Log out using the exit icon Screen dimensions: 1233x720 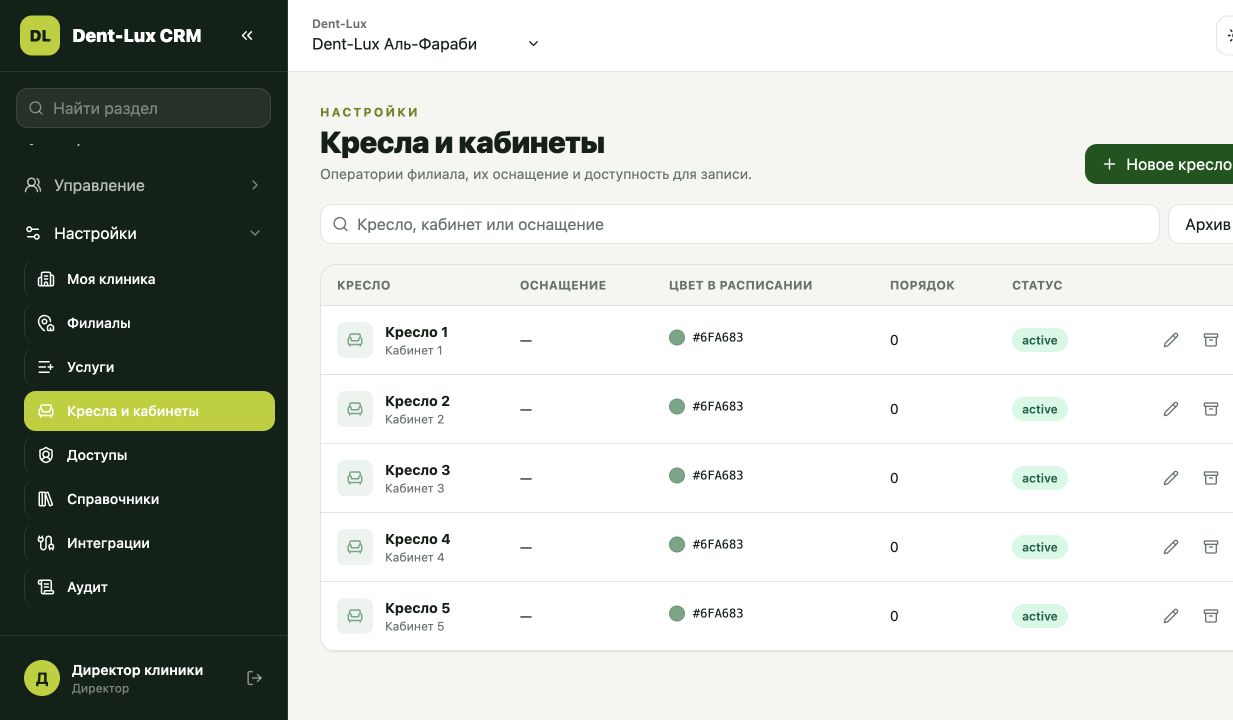click(255, 678)
